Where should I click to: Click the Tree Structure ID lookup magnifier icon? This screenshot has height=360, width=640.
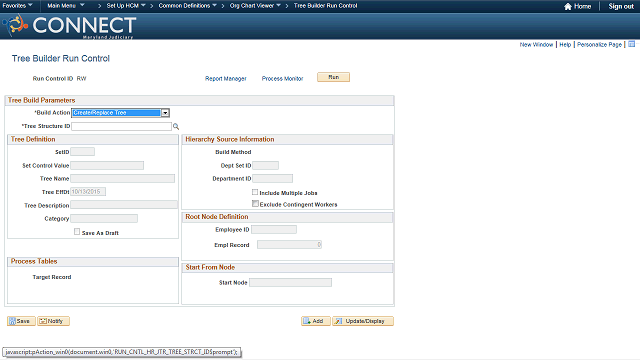tap(176, 127)
